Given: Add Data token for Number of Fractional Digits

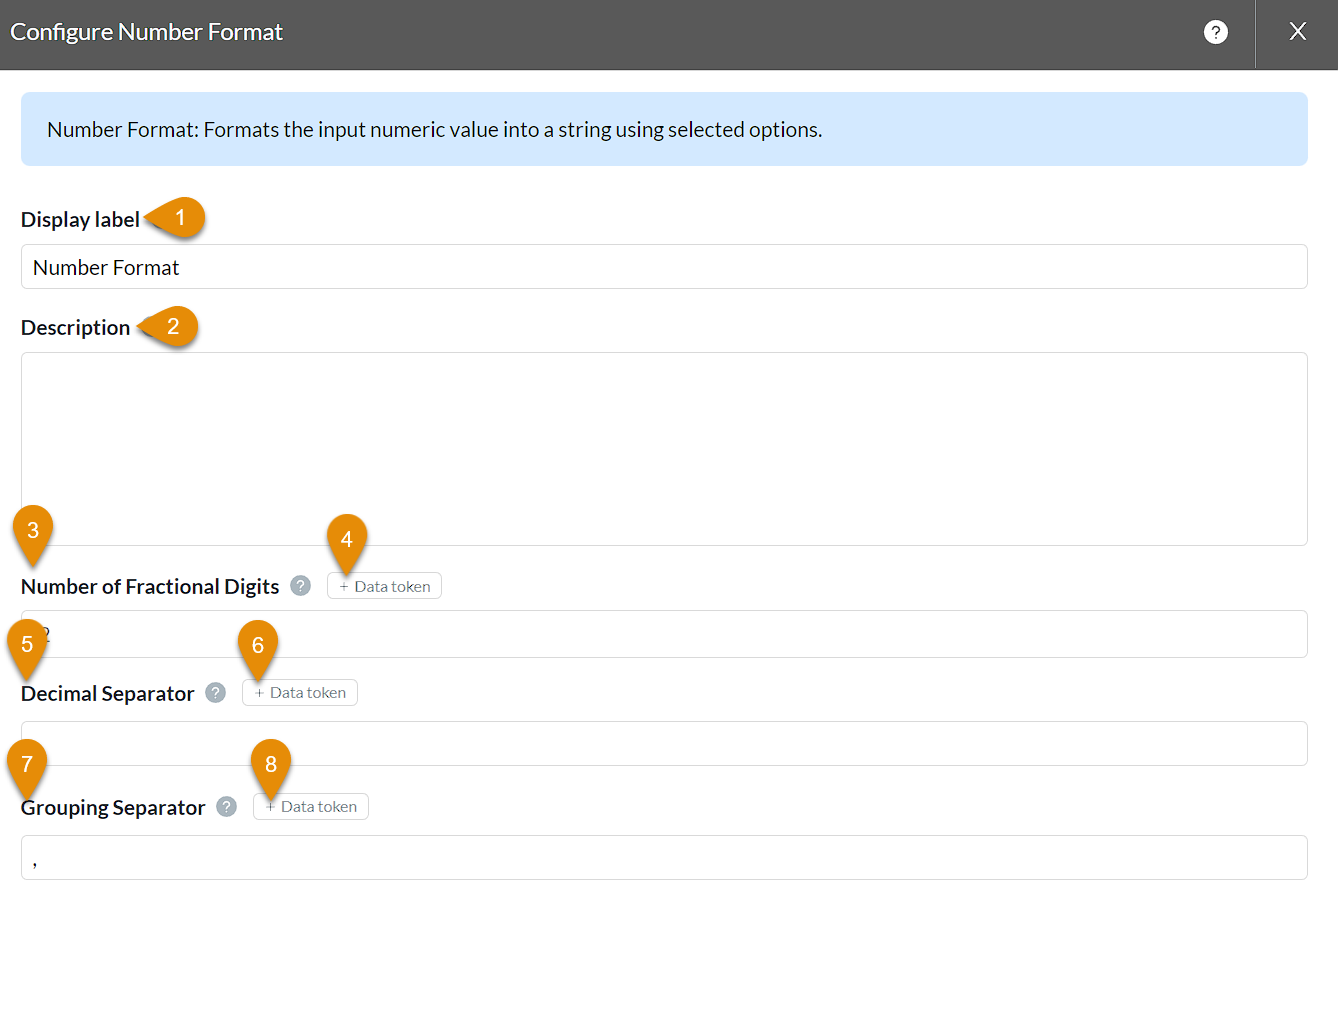Looking at the screenshot, I should (384, 587).
